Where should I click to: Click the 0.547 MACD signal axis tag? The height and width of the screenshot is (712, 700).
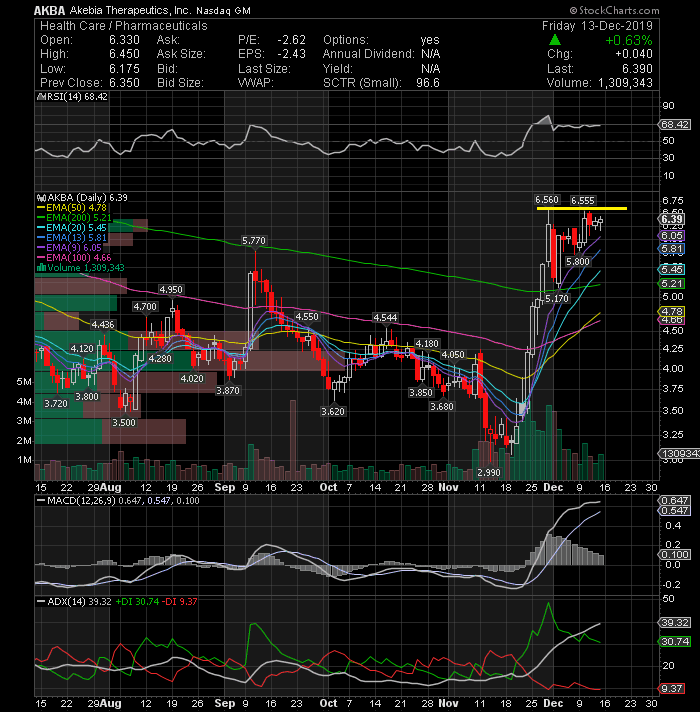(x=674, y=510)
